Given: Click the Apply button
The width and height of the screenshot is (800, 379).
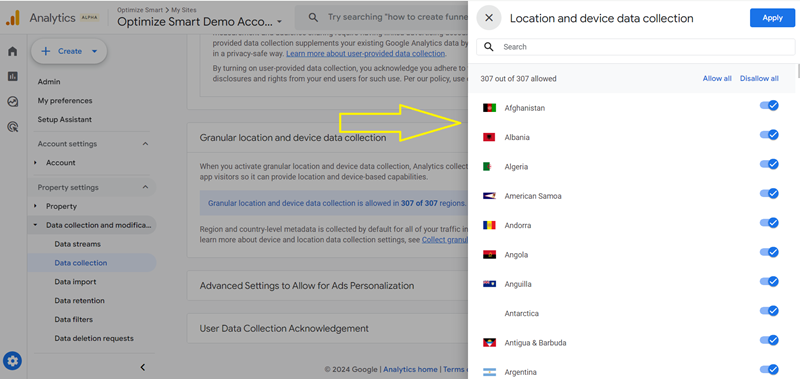Looking at the screenshot, I should (772, 18).
